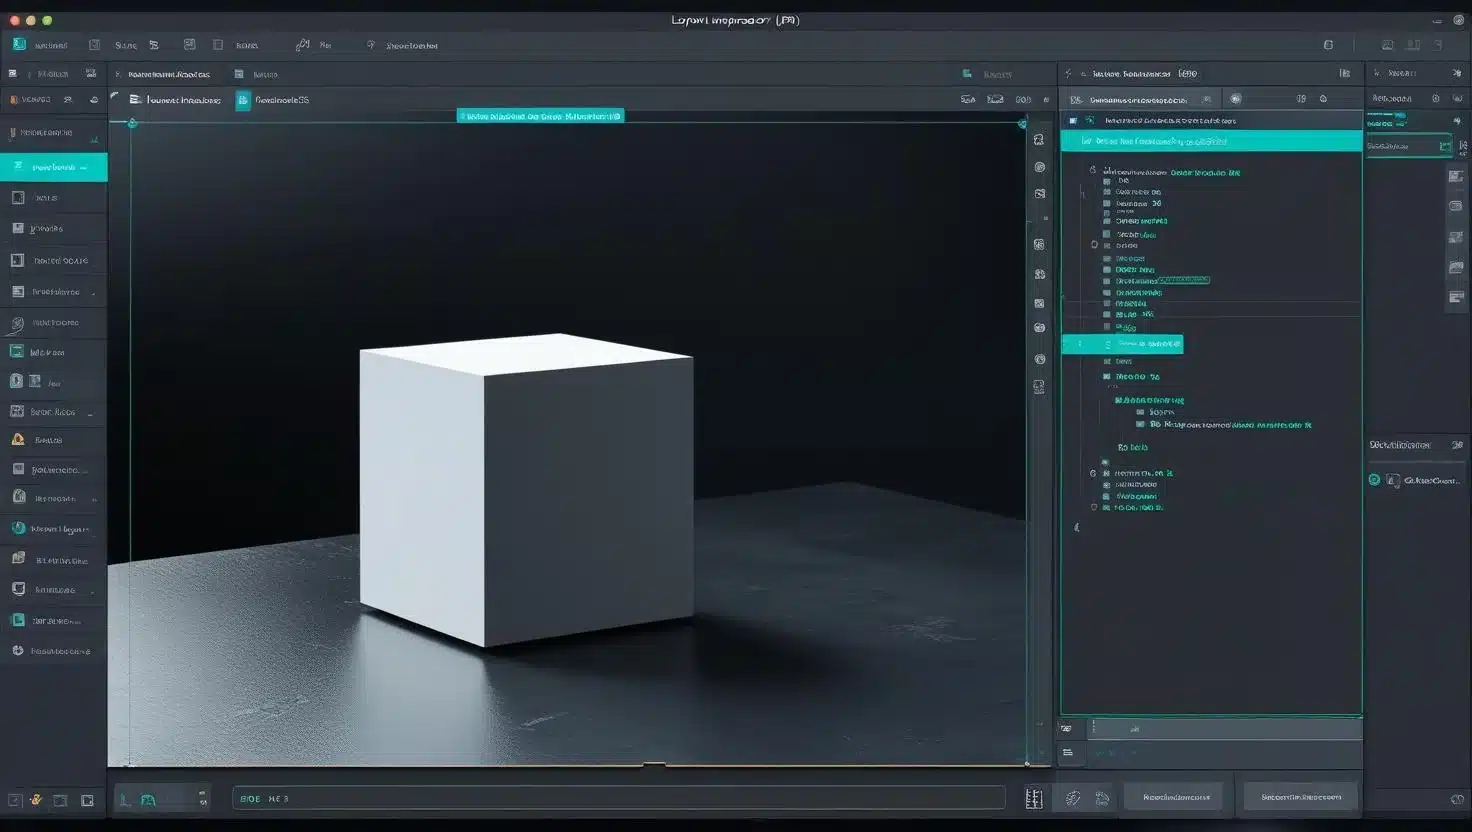Click lowest icon in viewport's right vertical tool strip
1472x832 pixels.
[x=1040, y=387]
